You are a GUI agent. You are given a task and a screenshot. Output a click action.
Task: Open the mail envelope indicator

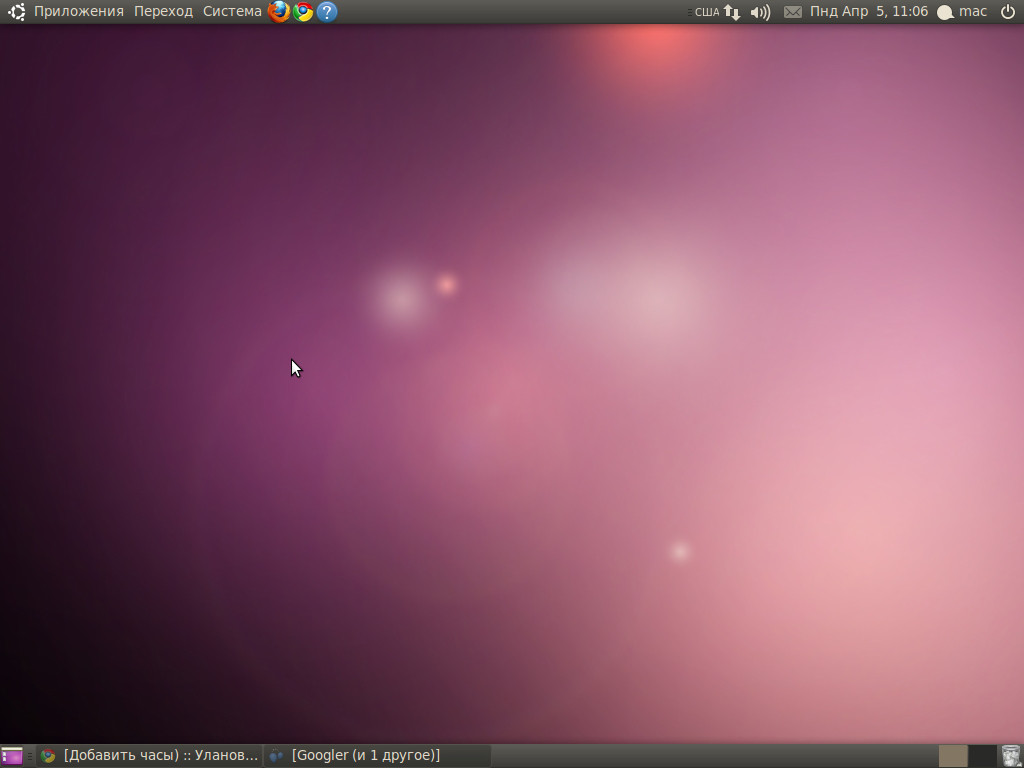pyautogui.click(x=792, y=11)
